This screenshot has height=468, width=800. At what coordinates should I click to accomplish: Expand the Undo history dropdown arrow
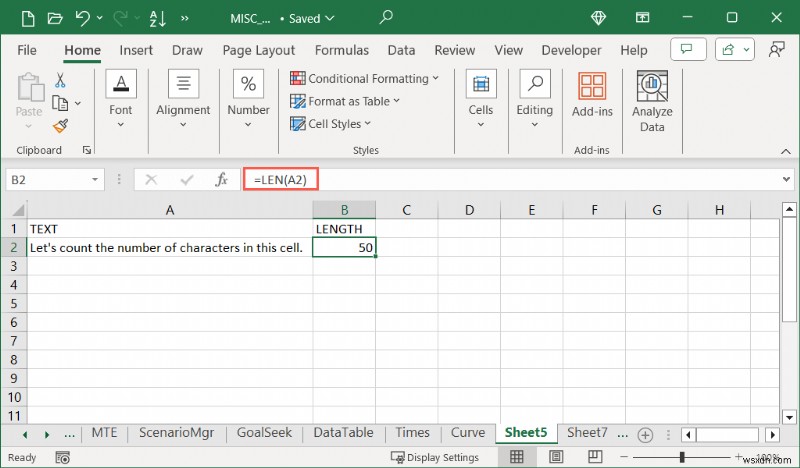pos(99,18)
